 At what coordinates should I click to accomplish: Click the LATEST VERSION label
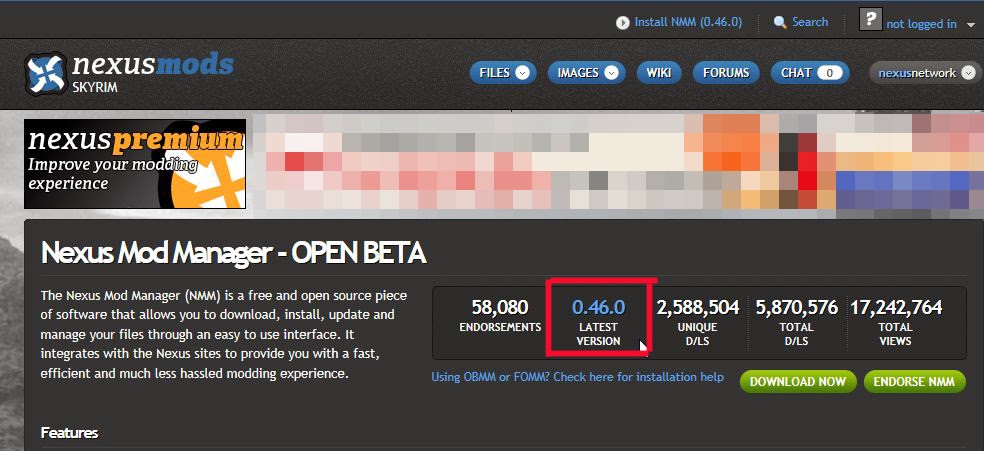[599, 334]
